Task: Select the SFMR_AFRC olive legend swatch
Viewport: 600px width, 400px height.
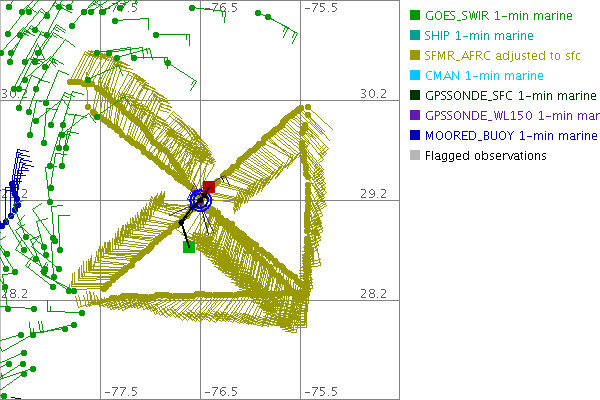Action: 415,56
